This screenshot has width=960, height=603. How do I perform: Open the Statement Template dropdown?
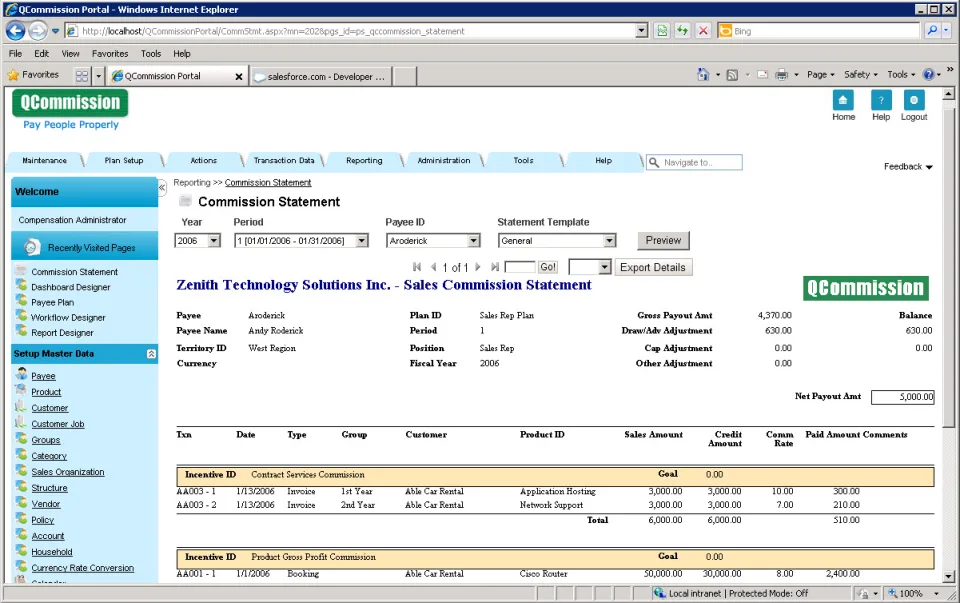609,241
